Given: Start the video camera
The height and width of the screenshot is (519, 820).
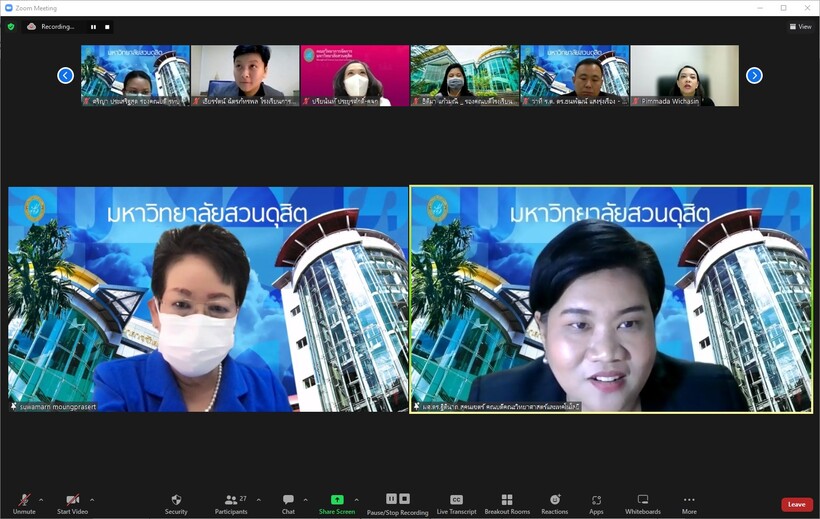Looking at the screenshot, I should (x=72, y=504).
